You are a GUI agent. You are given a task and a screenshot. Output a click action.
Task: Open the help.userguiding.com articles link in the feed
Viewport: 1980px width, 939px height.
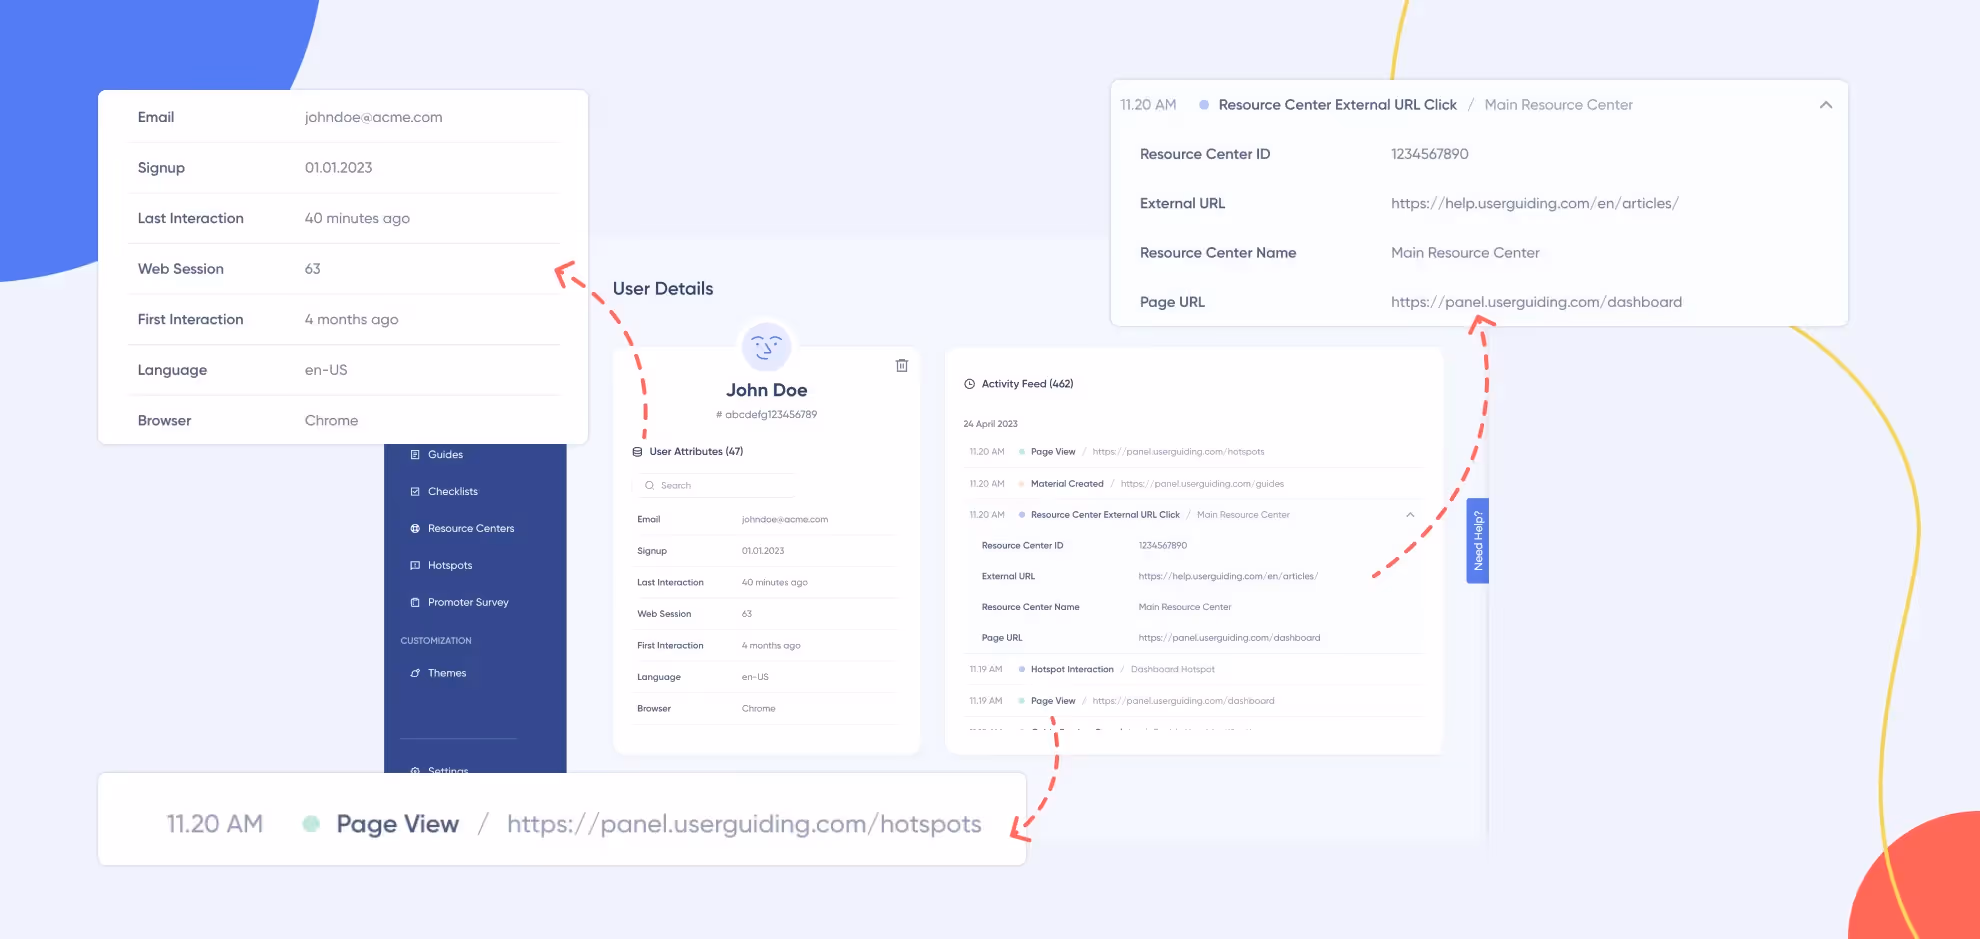click(1228, 577)
